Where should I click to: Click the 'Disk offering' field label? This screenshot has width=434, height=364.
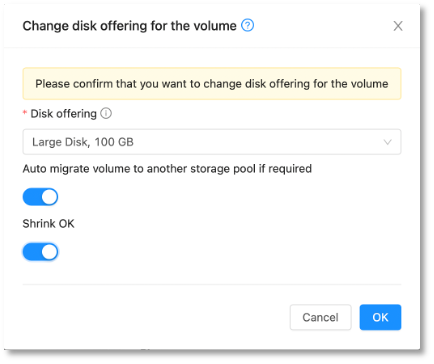tap(63, 114)
